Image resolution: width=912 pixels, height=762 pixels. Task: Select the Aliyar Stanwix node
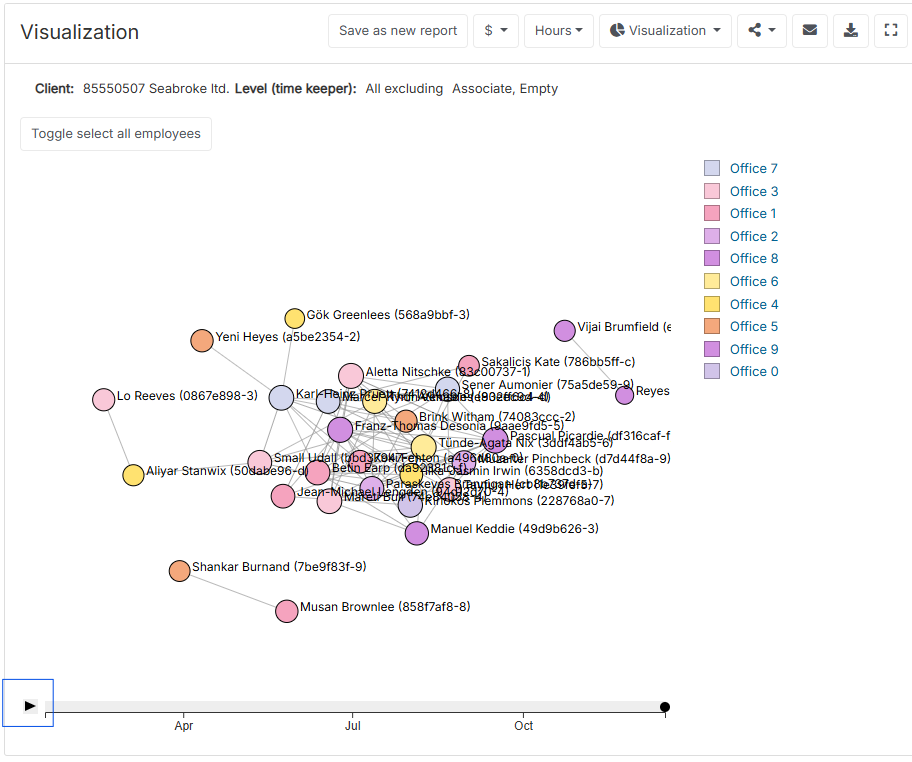pos(133,475)
